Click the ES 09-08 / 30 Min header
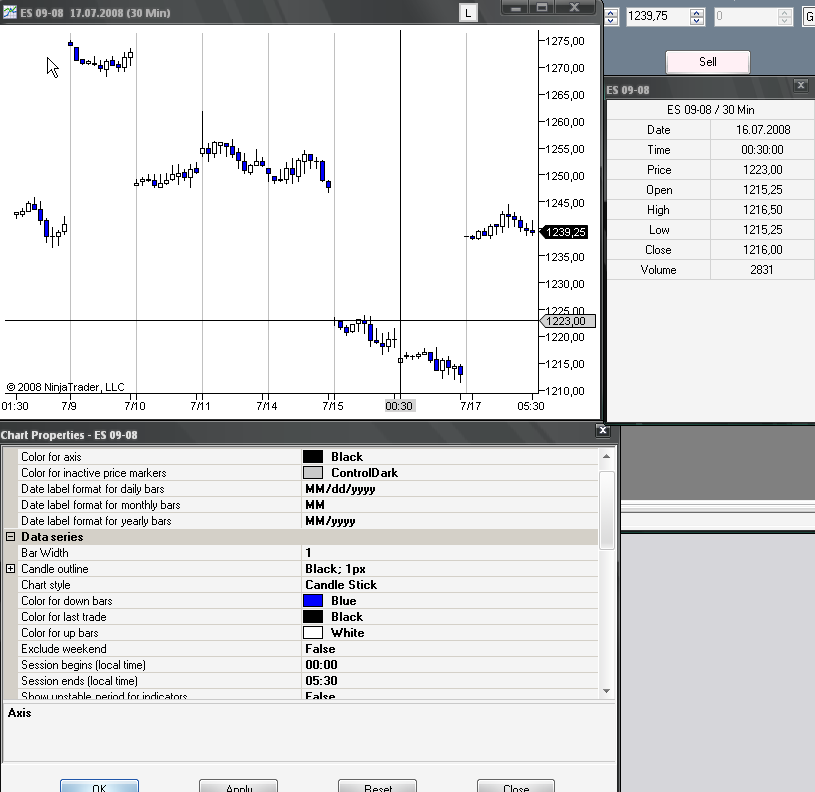Viewport: 815px width, 792px height. pyautogui.click(x=710, y=110)
